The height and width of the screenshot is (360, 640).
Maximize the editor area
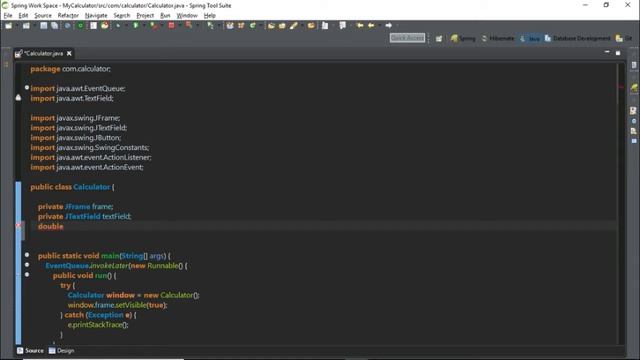pyautogui.click(x=618, y=53)
